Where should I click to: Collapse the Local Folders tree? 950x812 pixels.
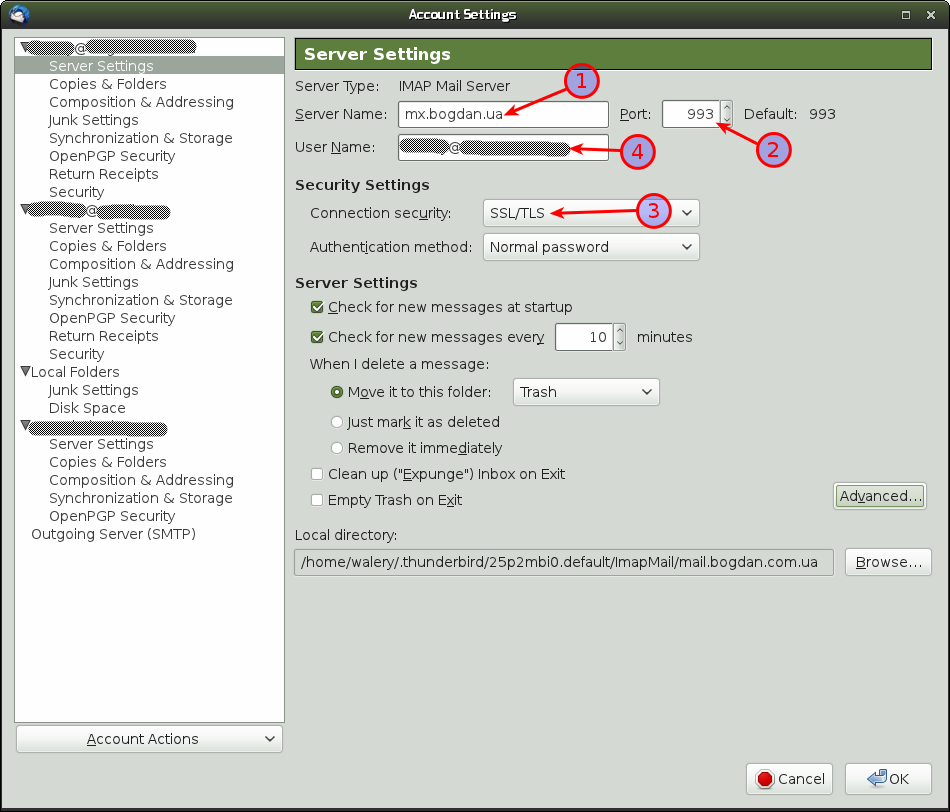25,371
